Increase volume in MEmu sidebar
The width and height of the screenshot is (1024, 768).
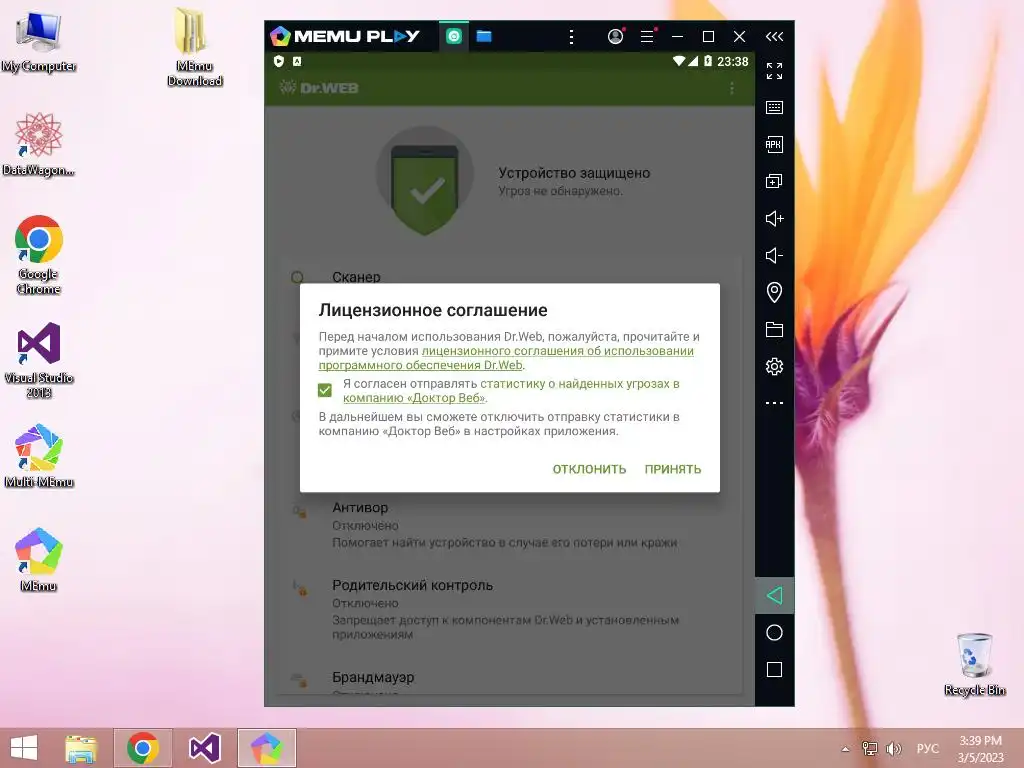click(775, 218)
